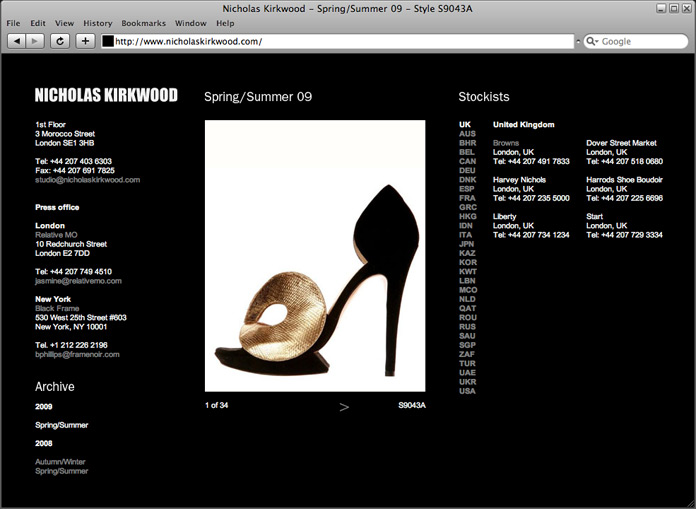This screenshot has width=696, height=509.
Task: Select USA in the stockists country list
Action: [x=467, y=391]
